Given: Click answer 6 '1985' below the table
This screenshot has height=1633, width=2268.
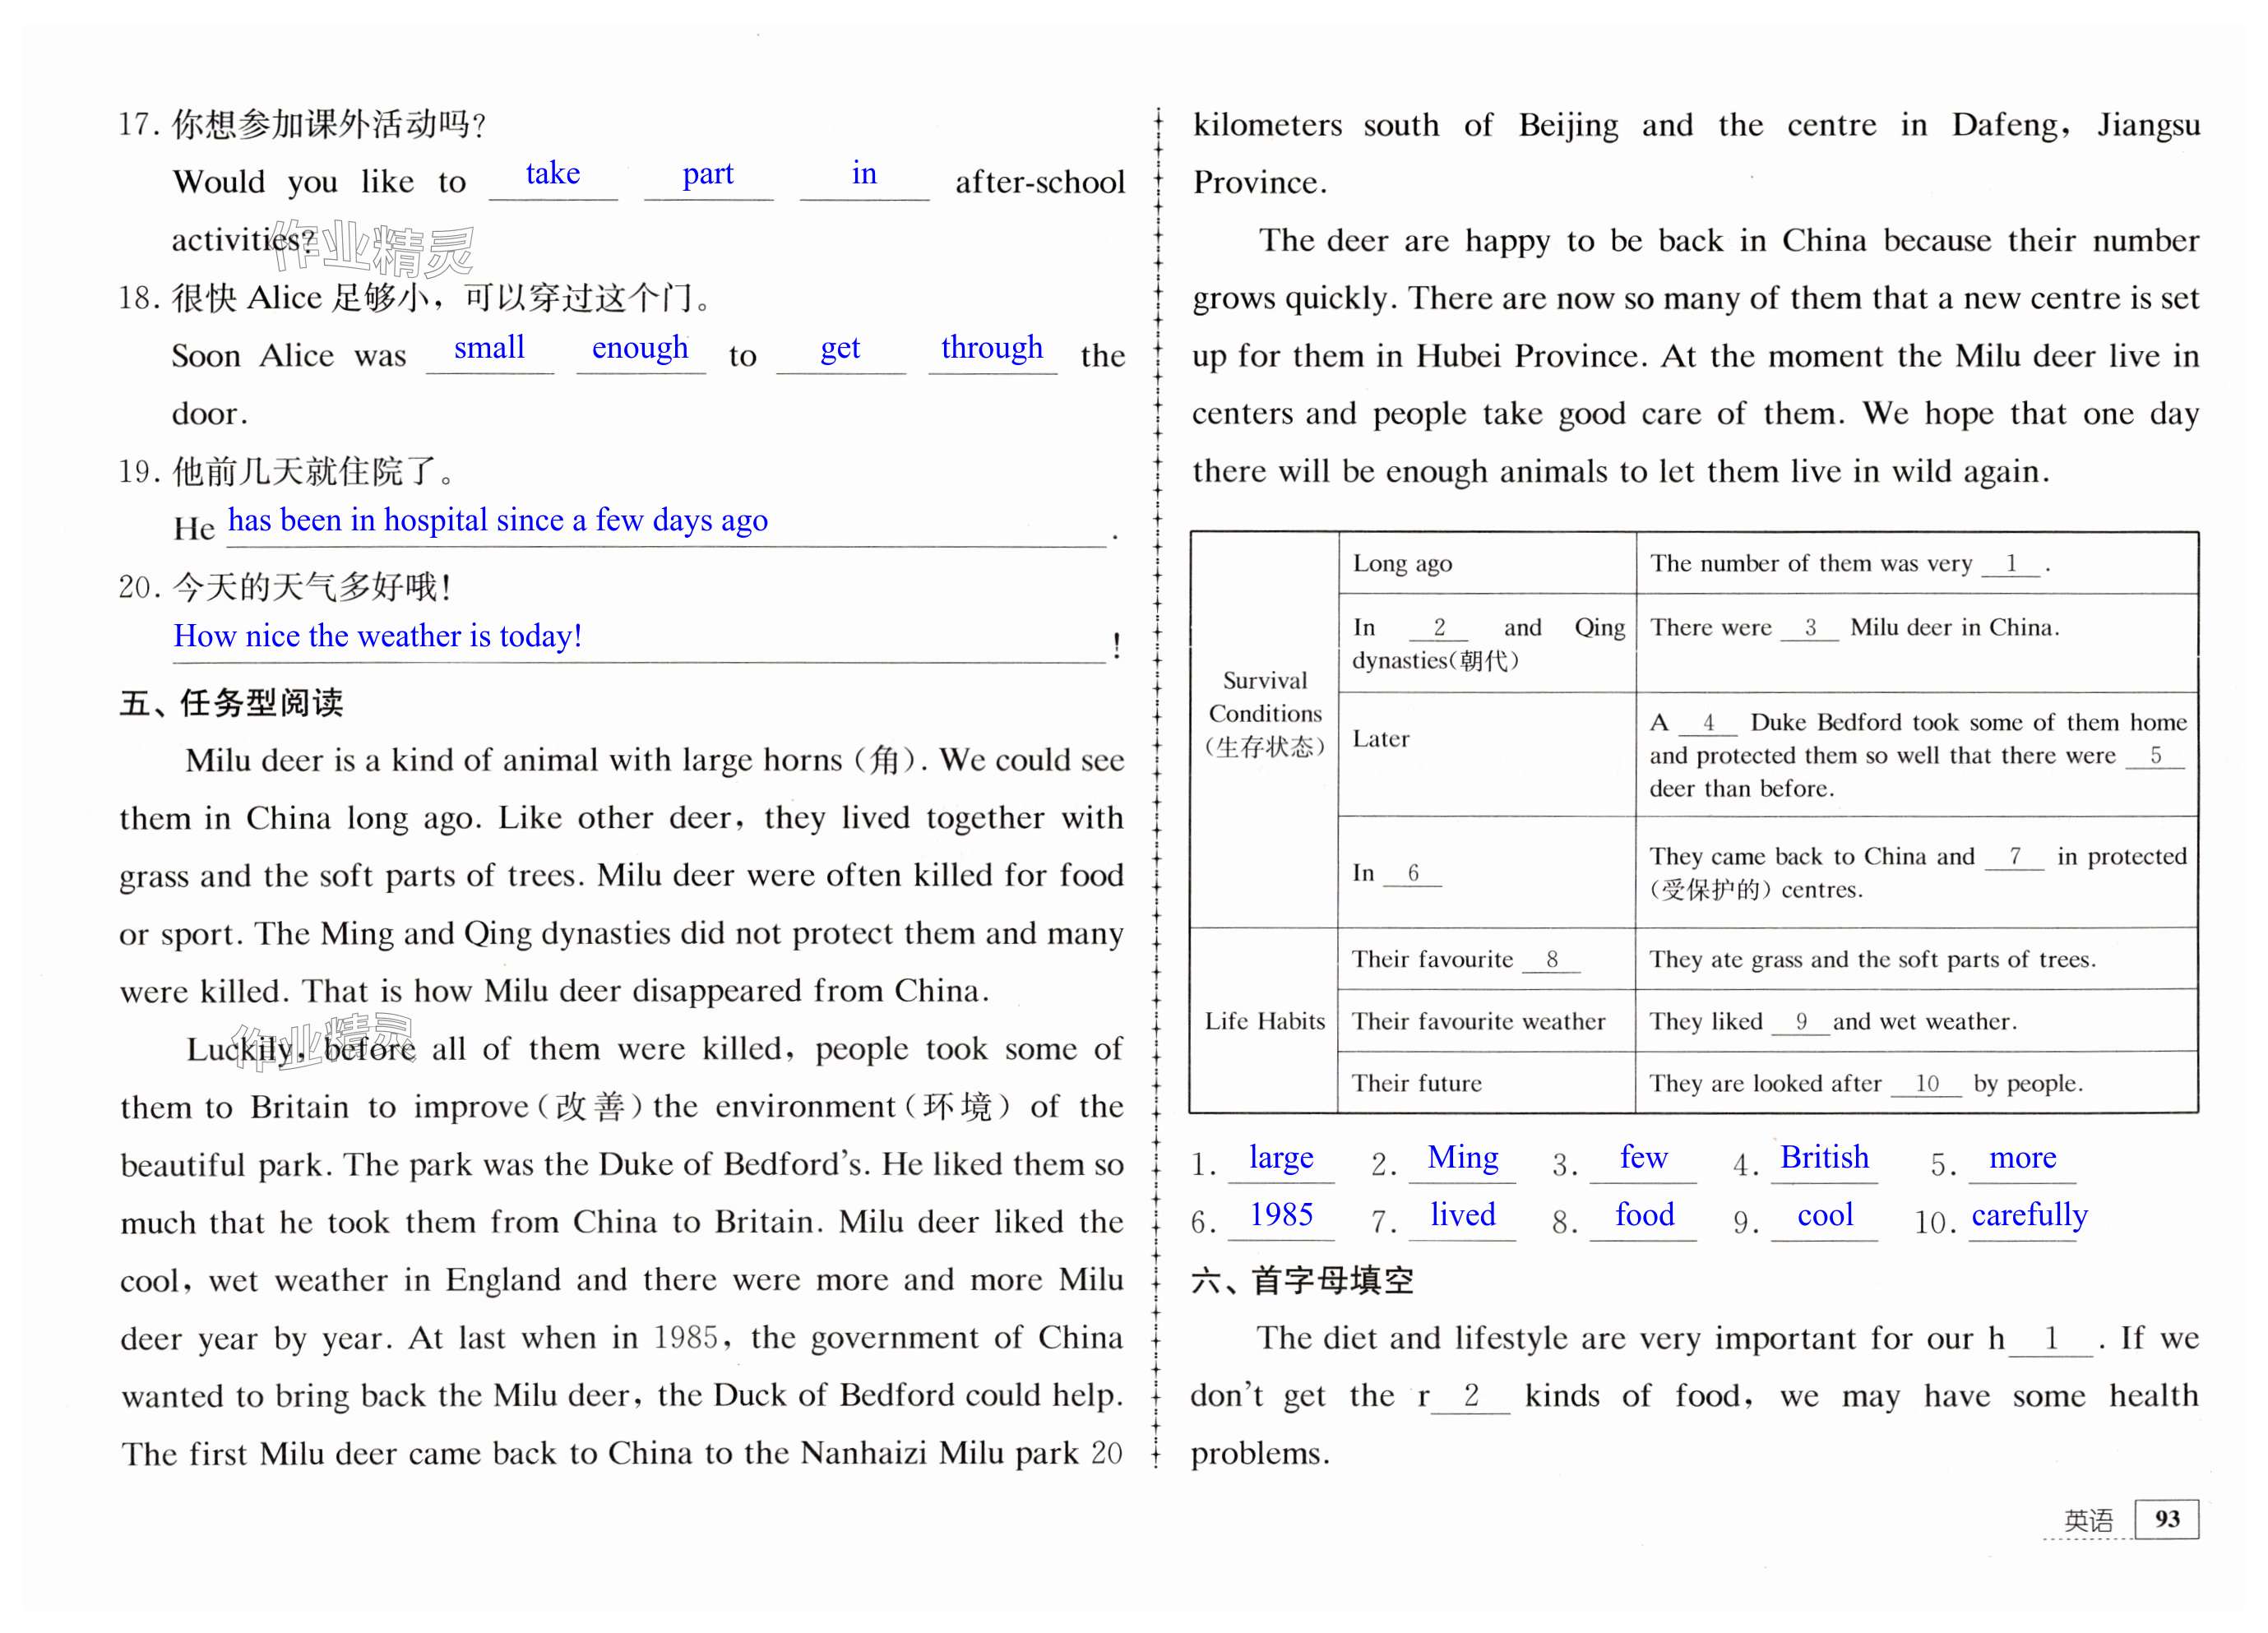Looking at the screenshot, I should pos(1281,1215).
